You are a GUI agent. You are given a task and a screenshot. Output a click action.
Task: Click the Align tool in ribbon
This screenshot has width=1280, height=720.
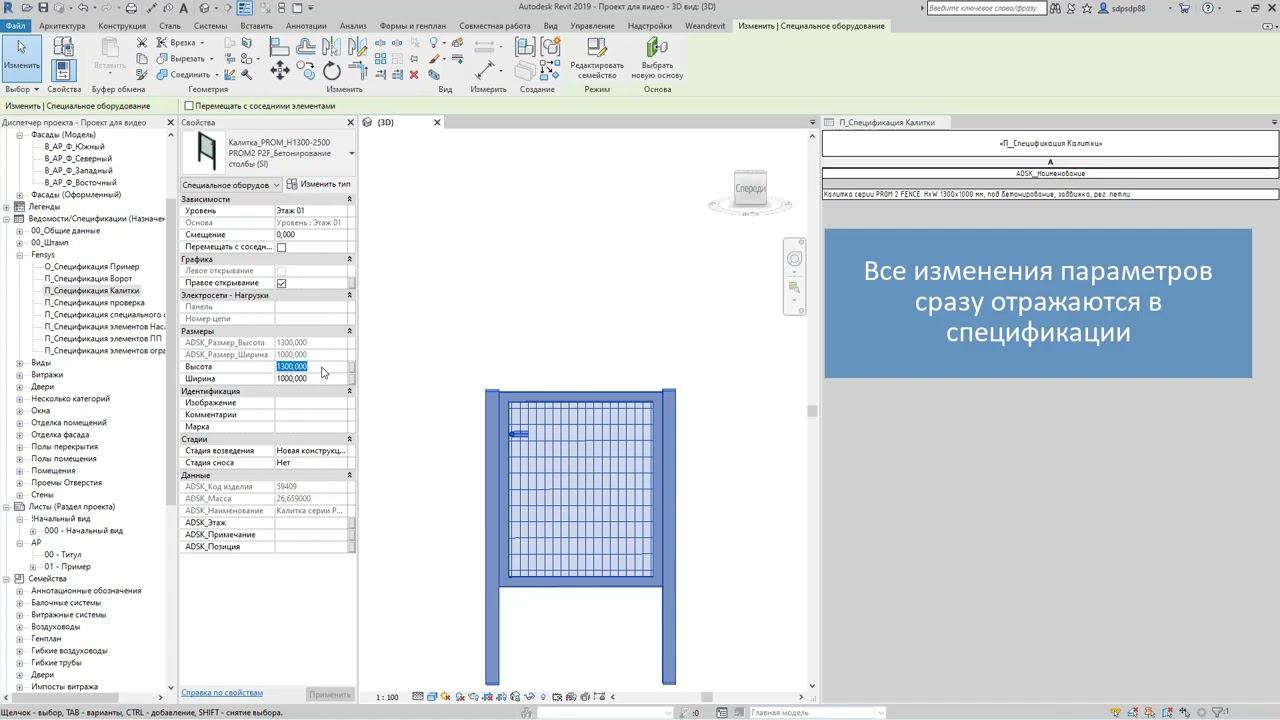tap(280, 46)
